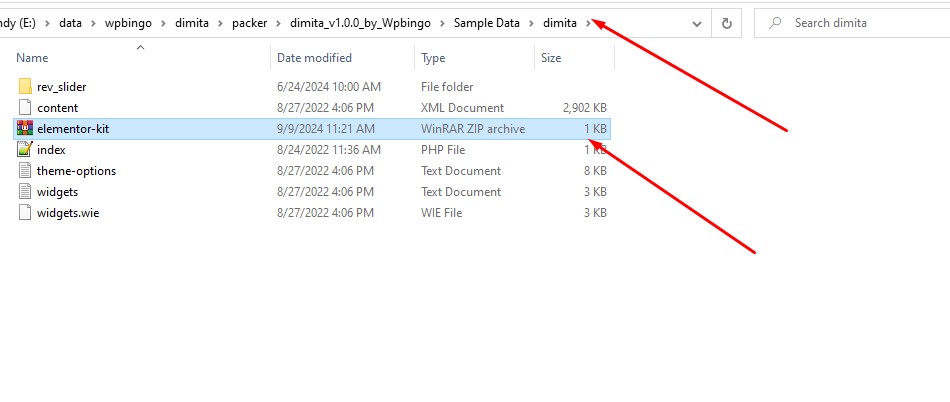This screenshot has height=402, width=950.
Task: Sort files by Size column
Action: pyautogui.click(x=551, y=58)
